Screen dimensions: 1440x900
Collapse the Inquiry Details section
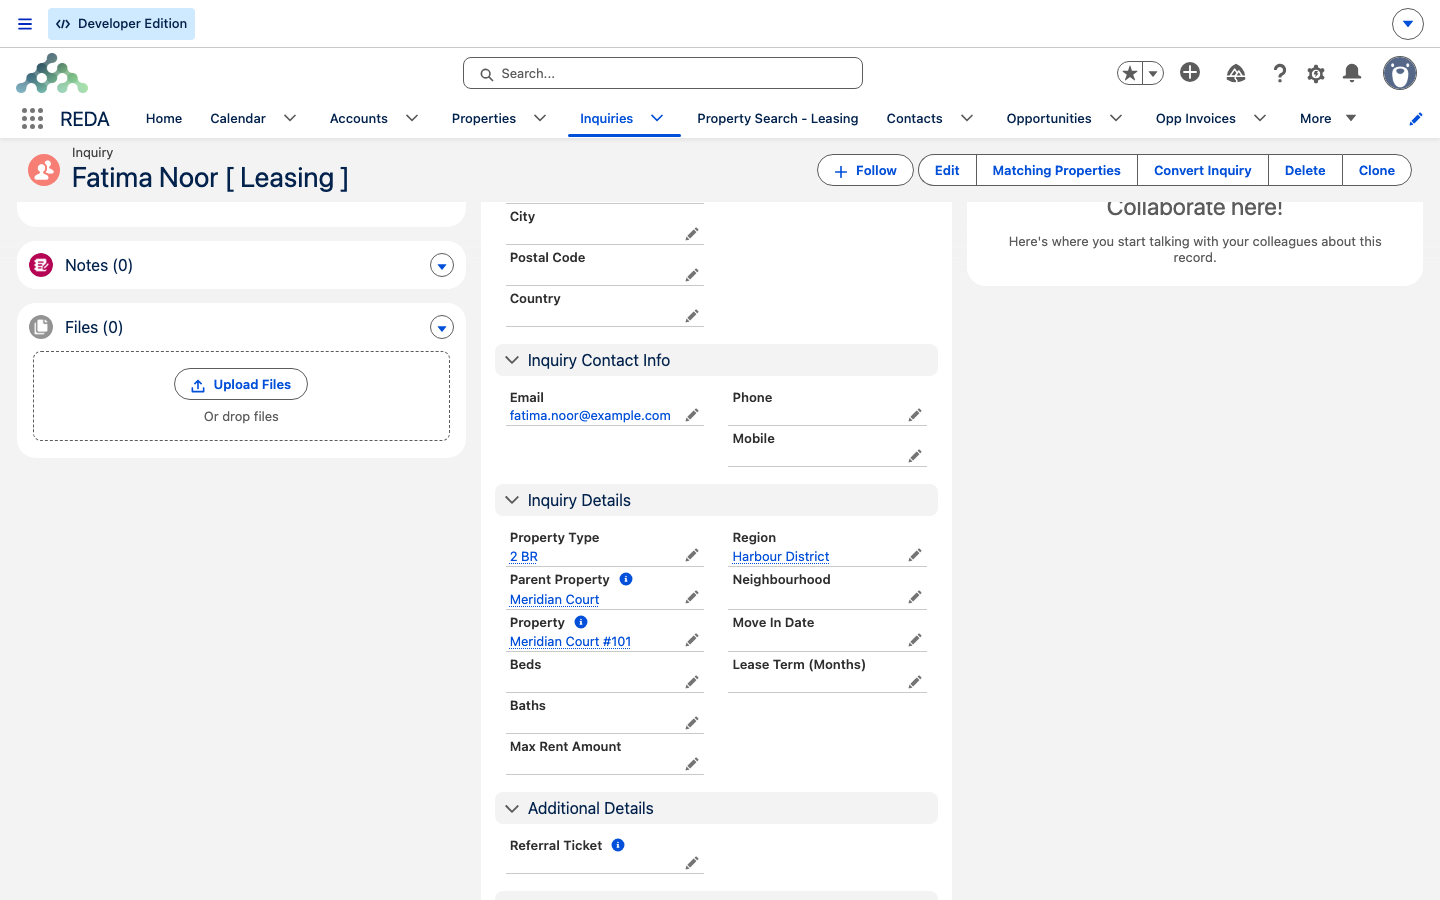(512, 500)
